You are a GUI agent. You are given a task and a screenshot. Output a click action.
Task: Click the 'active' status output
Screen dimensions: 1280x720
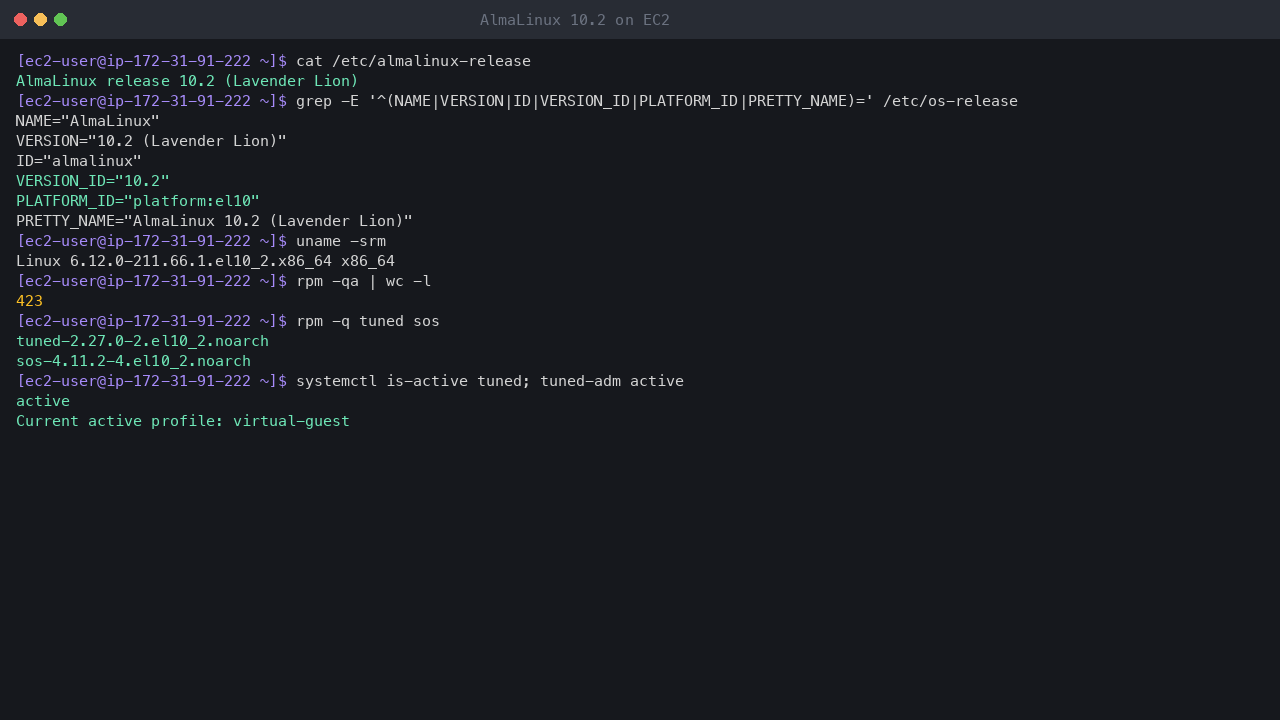pos(43,401)
